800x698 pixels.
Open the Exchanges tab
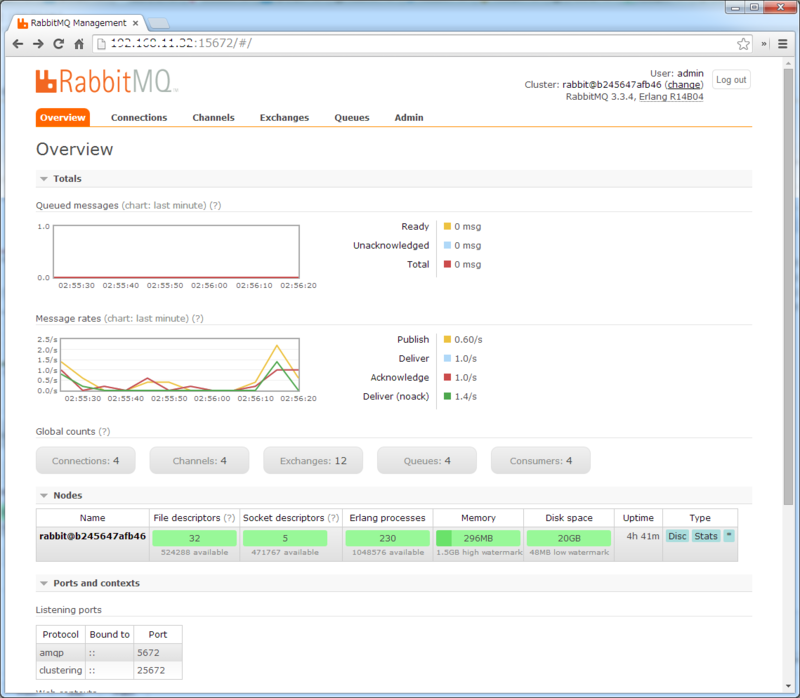[x=284, y=117]
